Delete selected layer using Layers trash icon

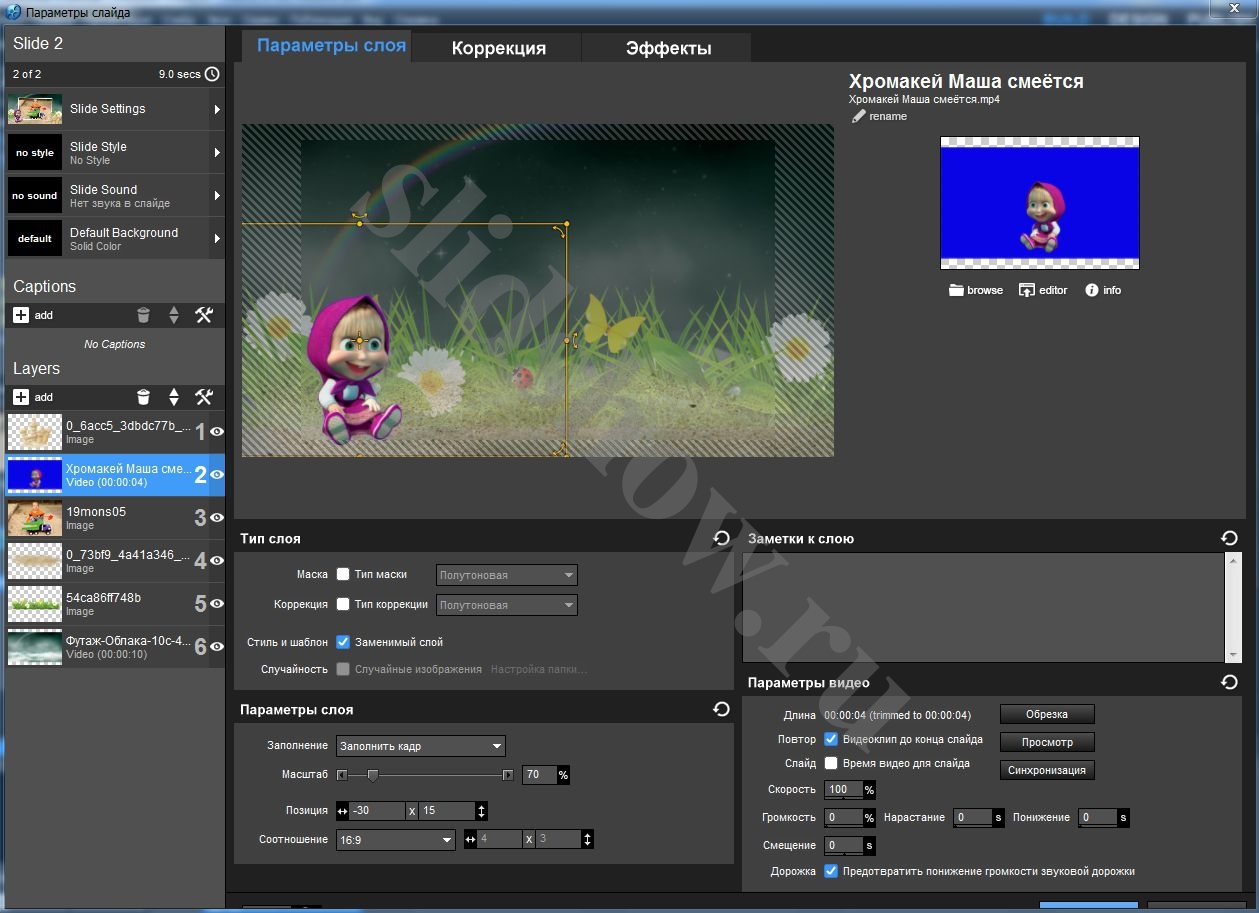143,397
